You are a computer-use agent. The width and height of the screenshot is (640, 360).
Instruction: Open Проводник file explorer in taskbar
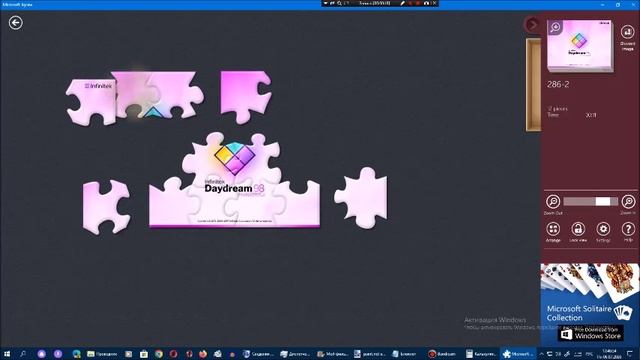(102, 354)
